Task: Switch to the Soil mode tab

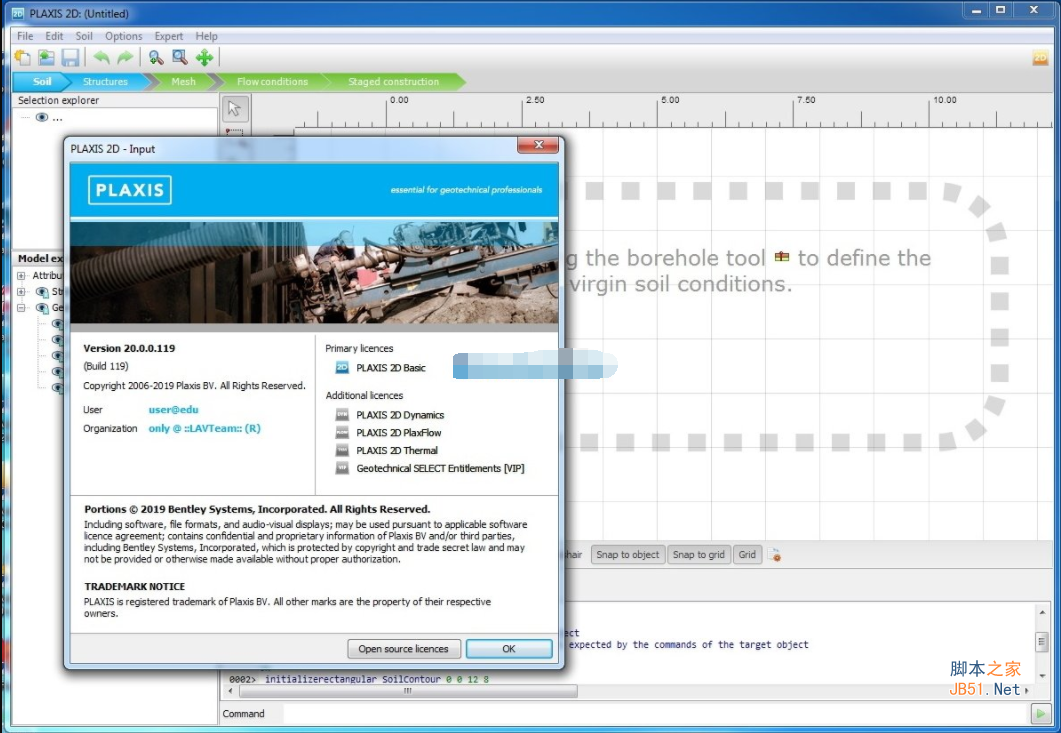Action: click(41, 81)
